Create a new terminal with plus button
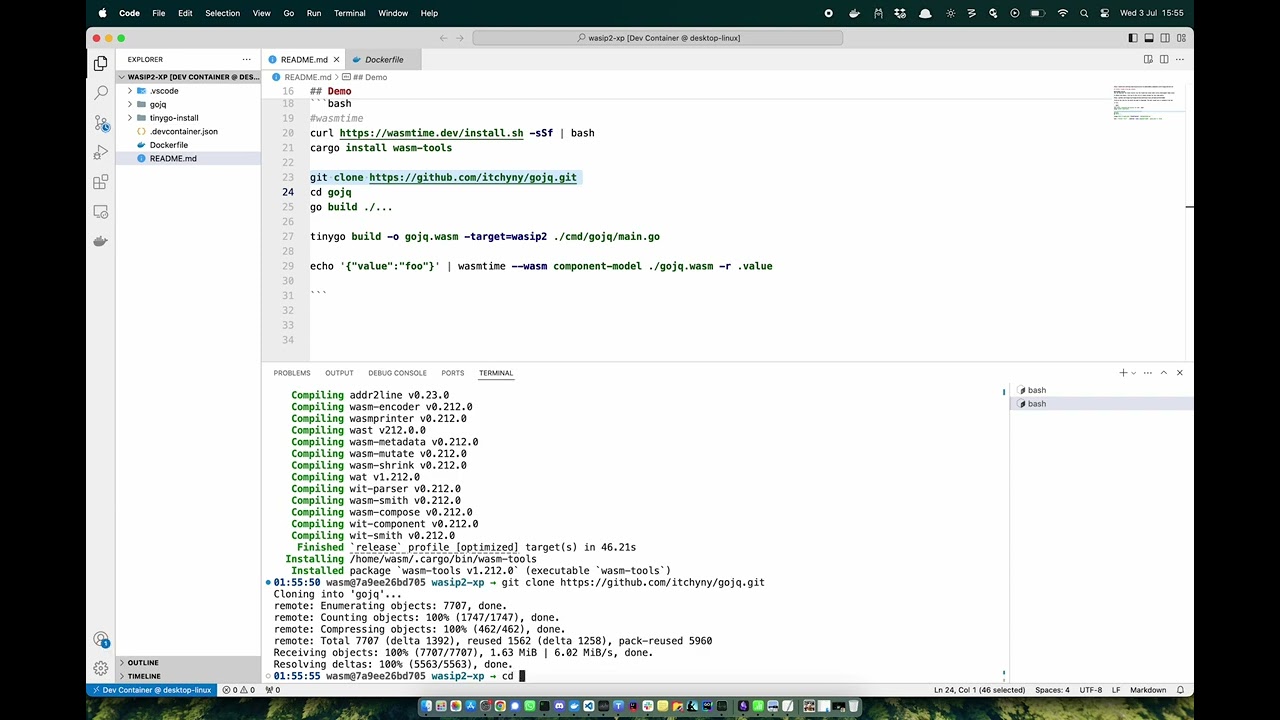Image resolution: width=1280 pixels, height=720 pixels. coord(1123,373)
